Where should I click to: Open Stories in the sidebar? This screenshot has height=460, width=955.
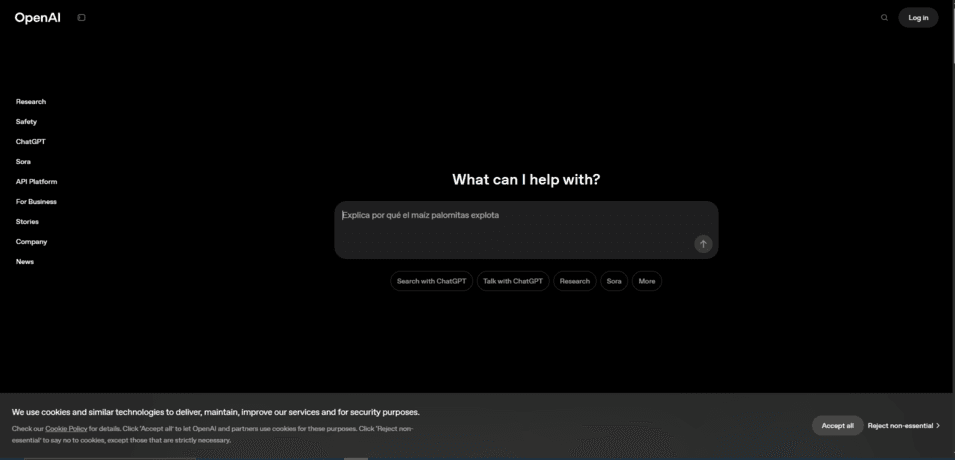pos(27,222)
